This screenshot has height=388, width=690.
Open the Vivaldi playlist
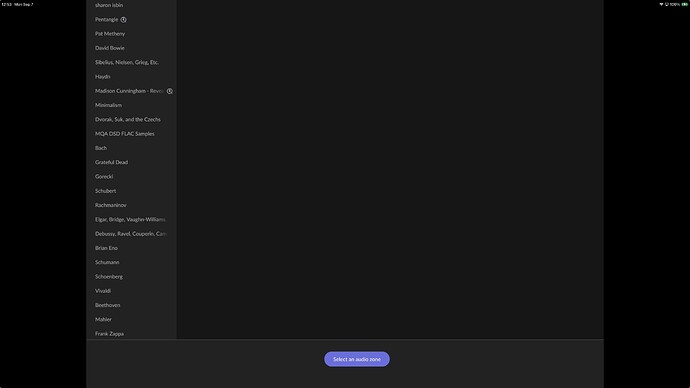103,291
